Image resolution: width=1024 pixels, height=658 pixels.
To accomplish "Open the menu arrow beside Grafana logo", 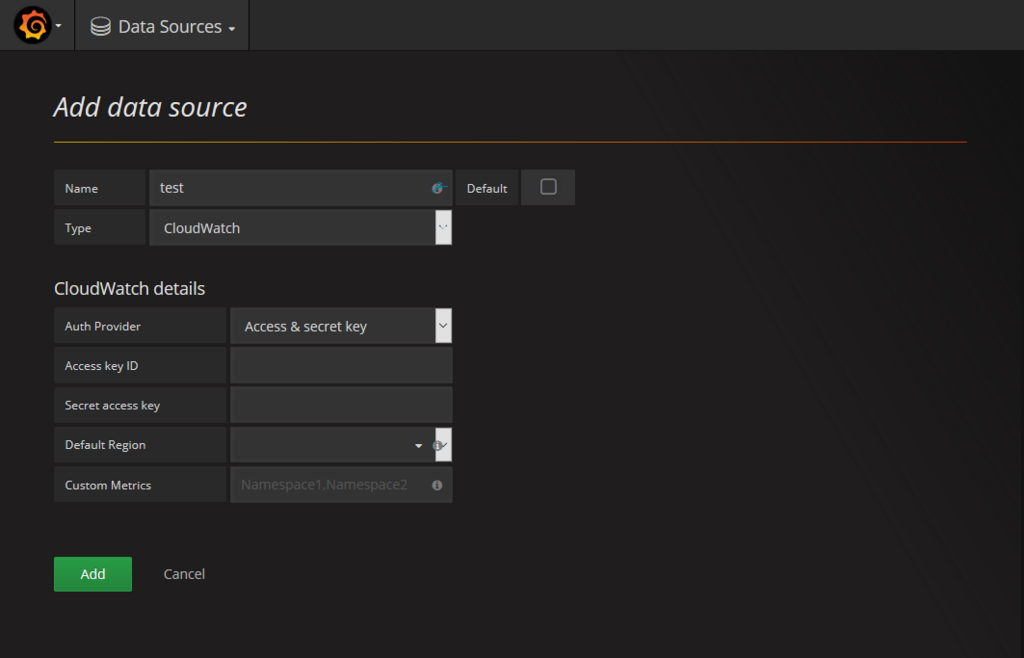I will pos(58,26).
